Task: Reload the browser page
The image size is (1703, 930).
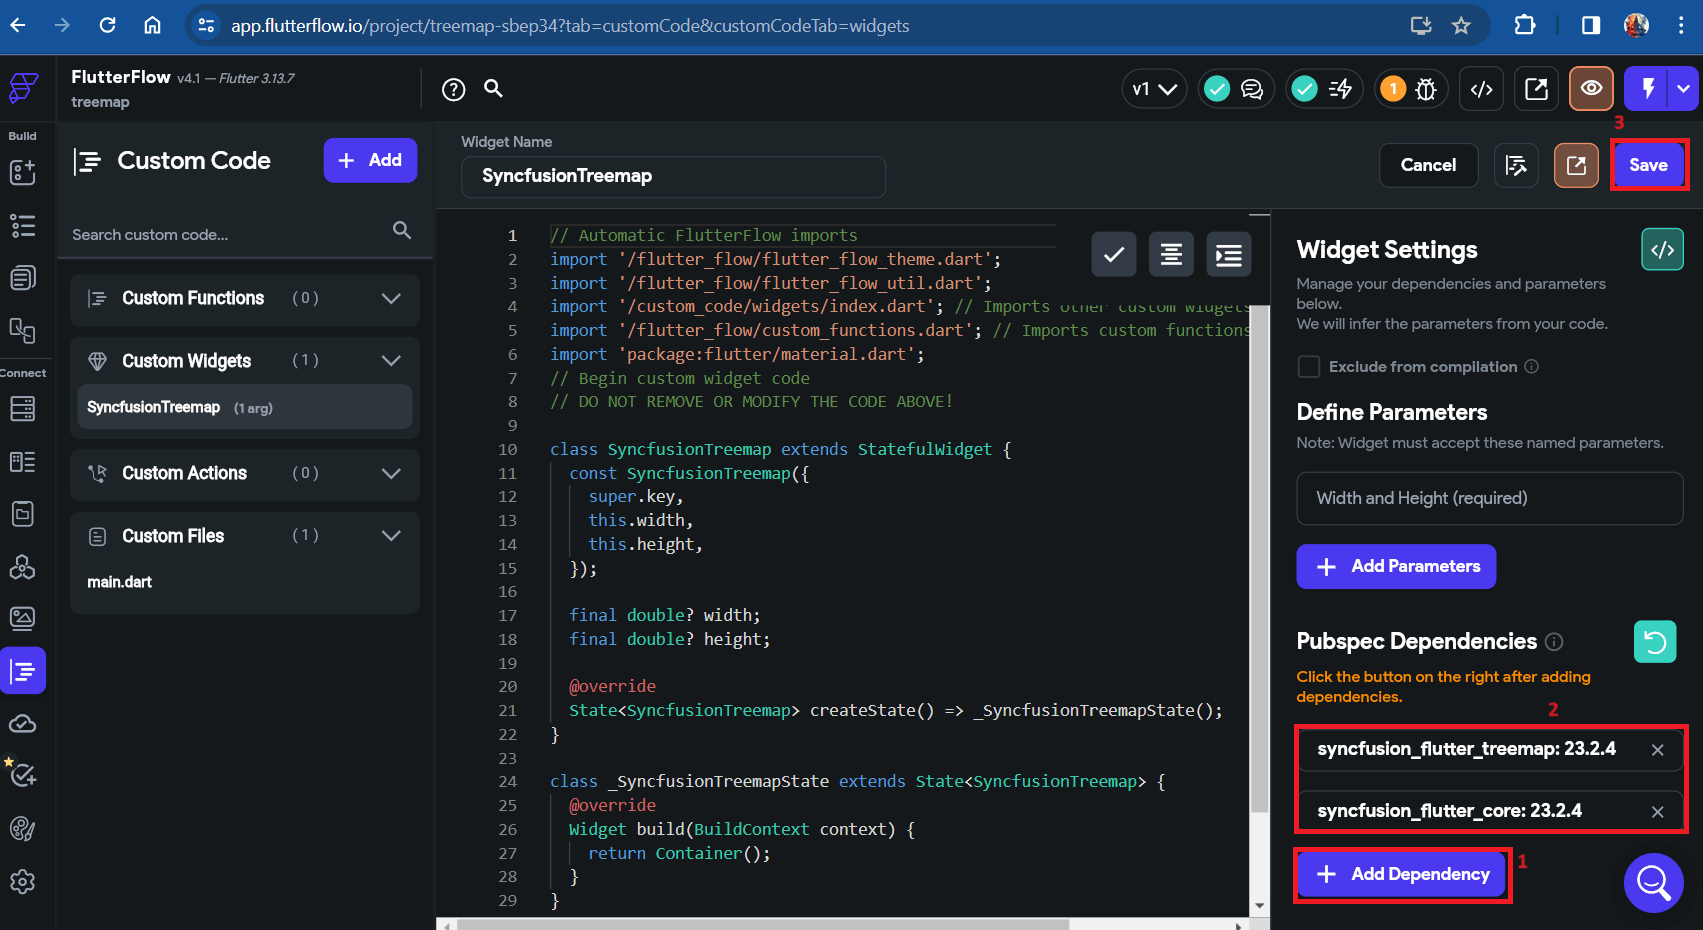Action: coord(107,25)
